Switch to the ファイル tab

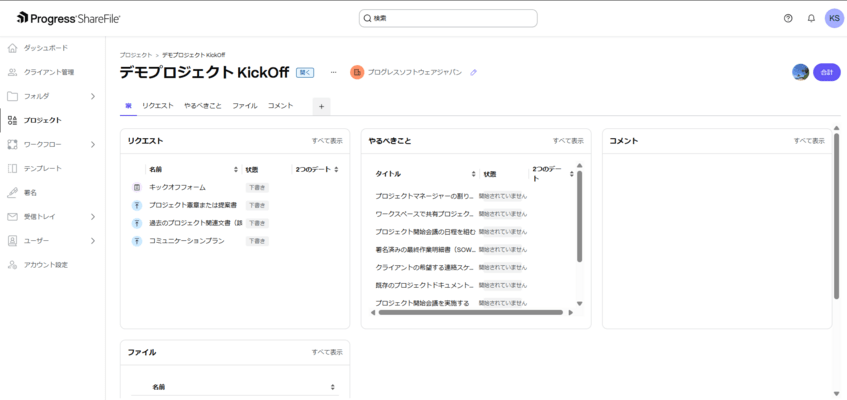[245, 106]
